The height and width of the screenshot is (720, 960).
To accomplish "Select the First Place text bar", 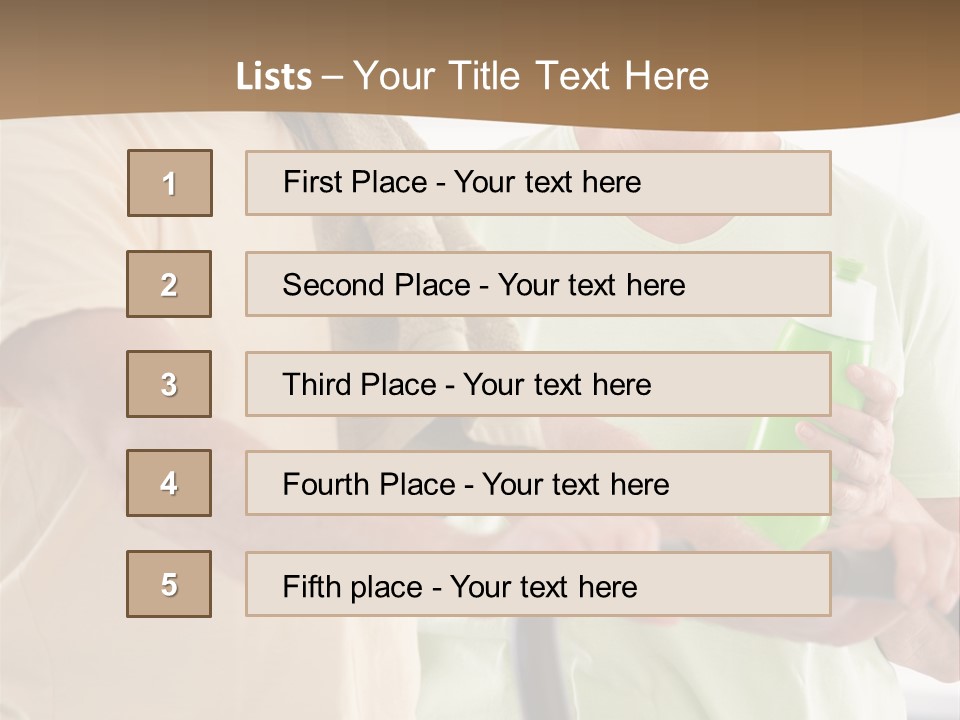I will coord(538,183).
